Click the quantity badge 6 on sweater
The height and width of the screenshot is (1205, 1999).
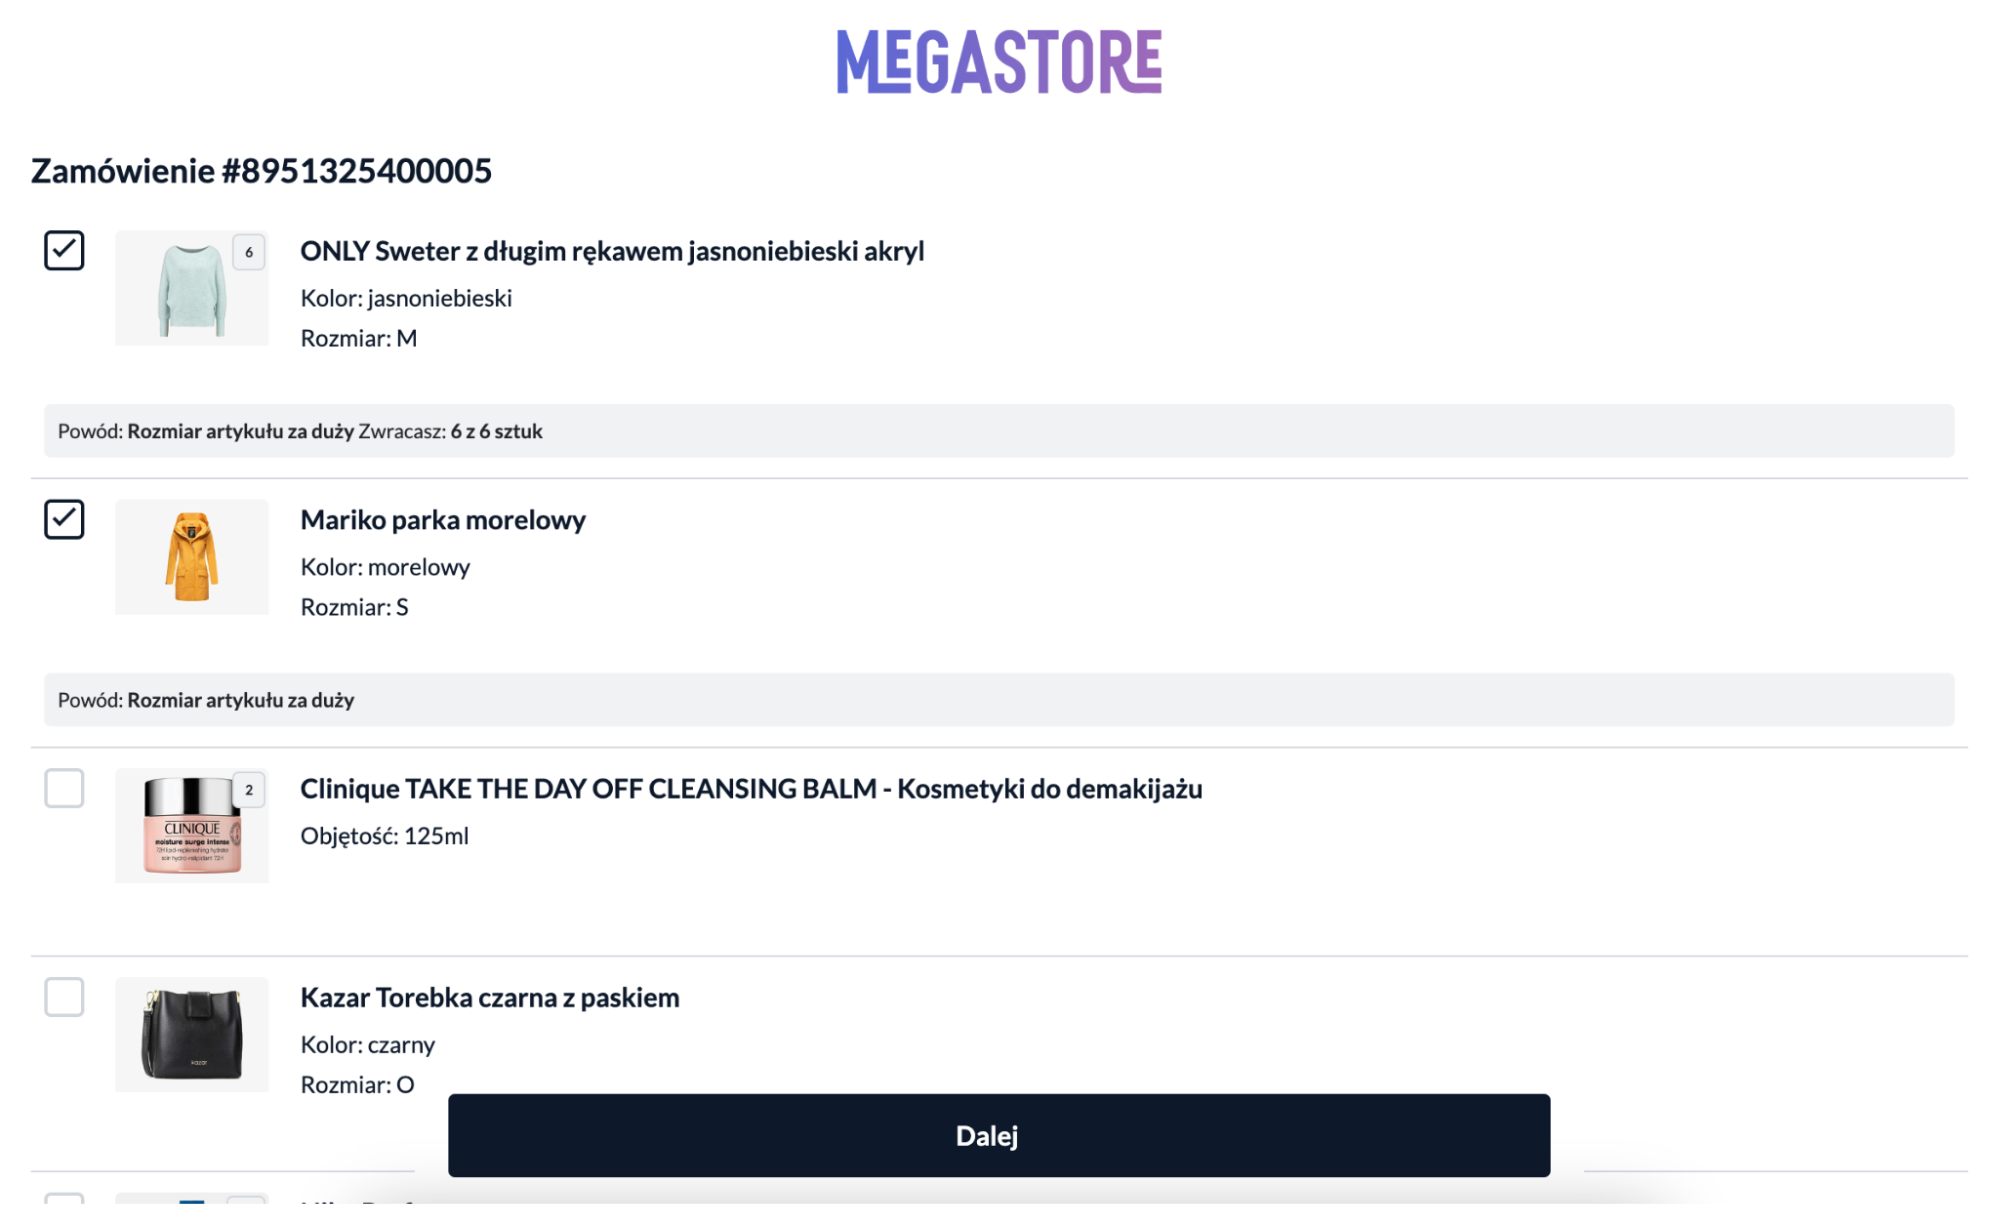tap(249, 252)
